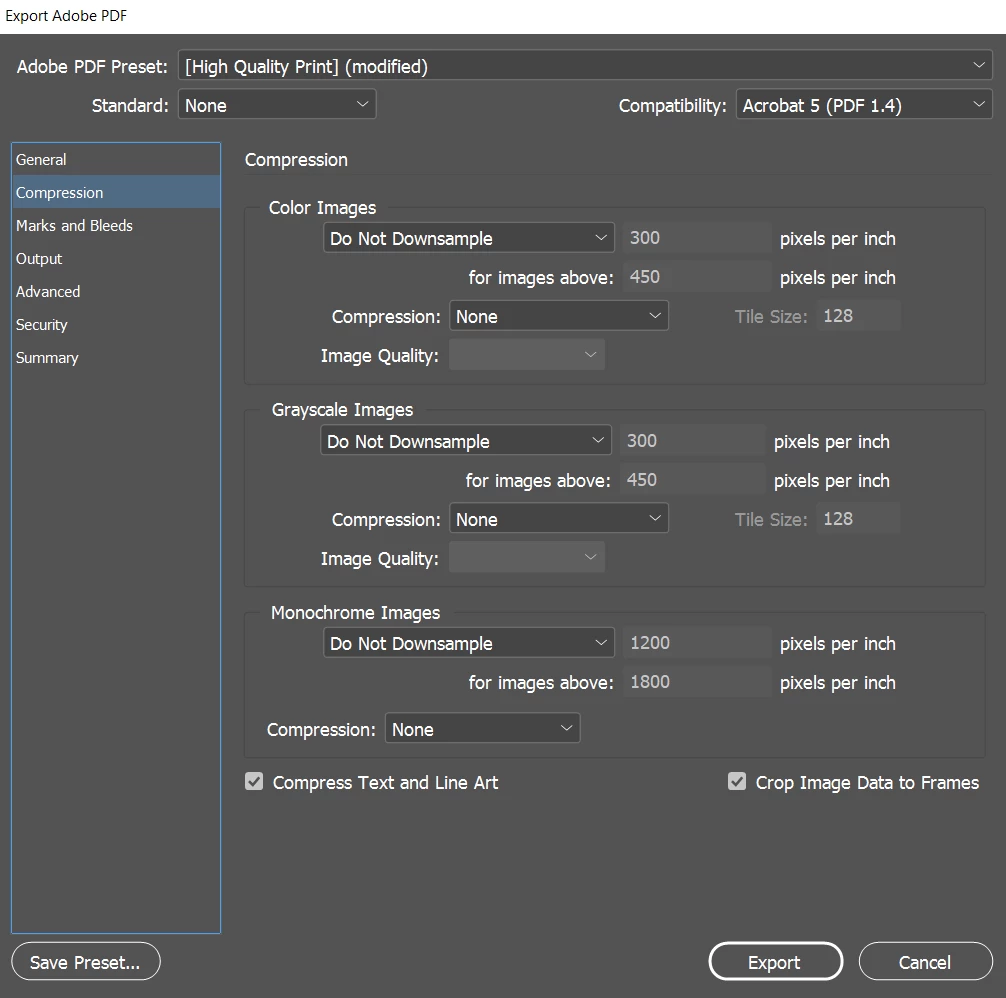
Task: Switch to the Output panel
Action: (x=116, y=258)
